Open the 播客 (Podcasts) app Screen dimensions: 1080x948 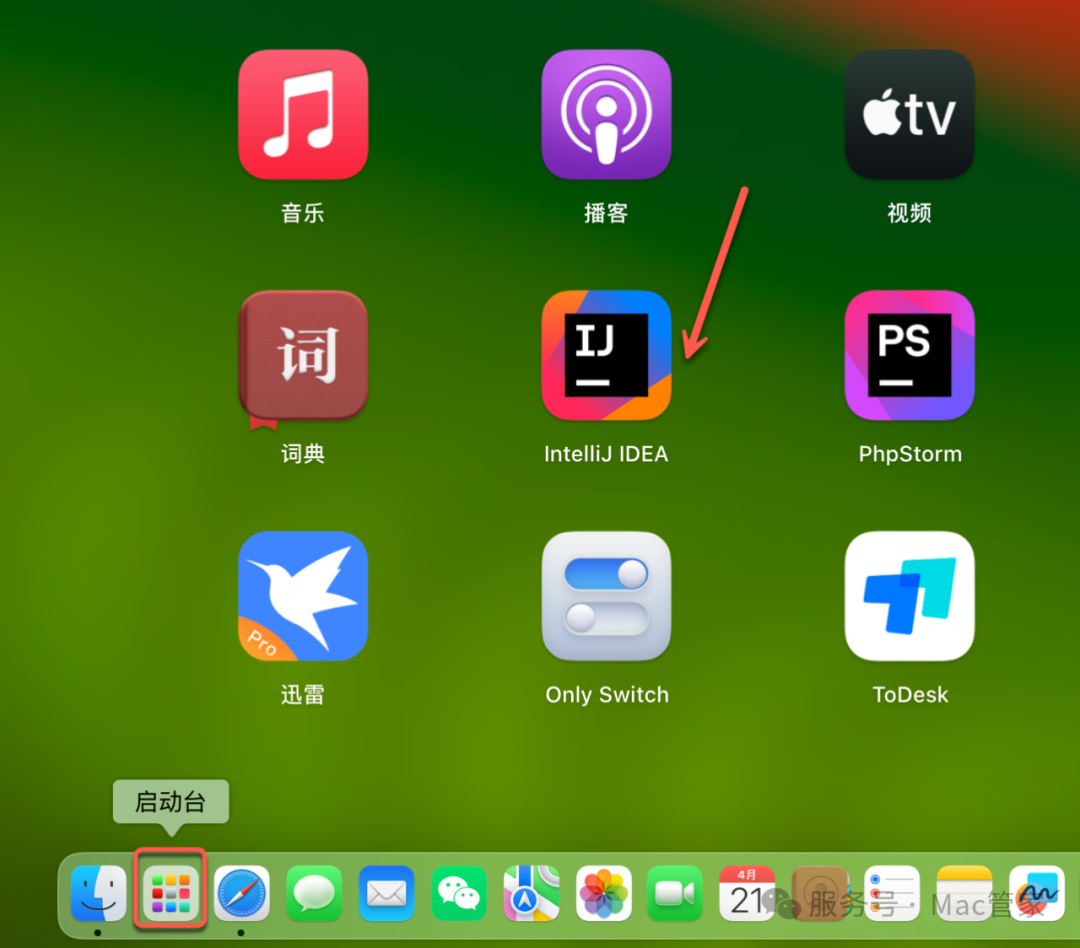click(606, 113)
